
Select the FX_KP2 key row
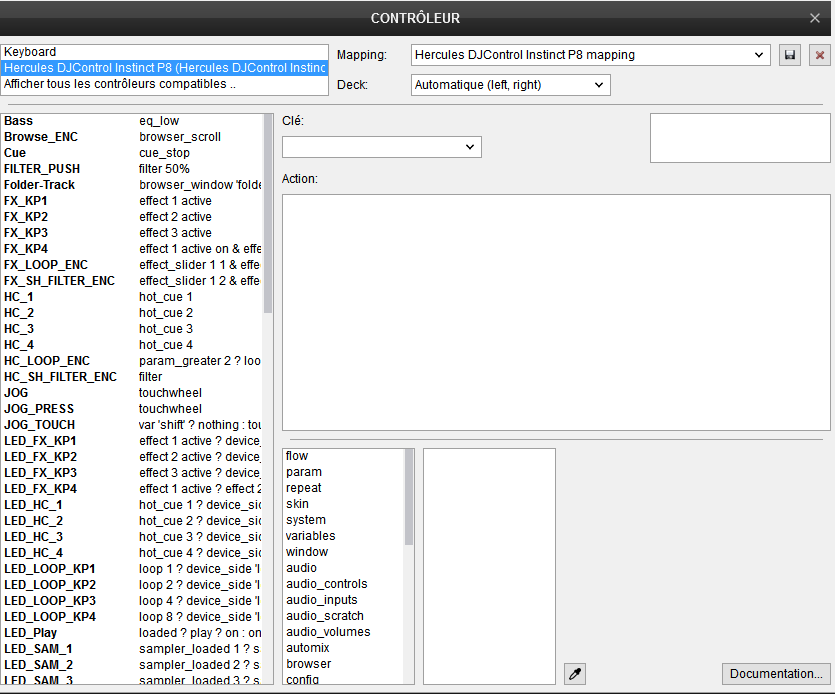point(133,217)
